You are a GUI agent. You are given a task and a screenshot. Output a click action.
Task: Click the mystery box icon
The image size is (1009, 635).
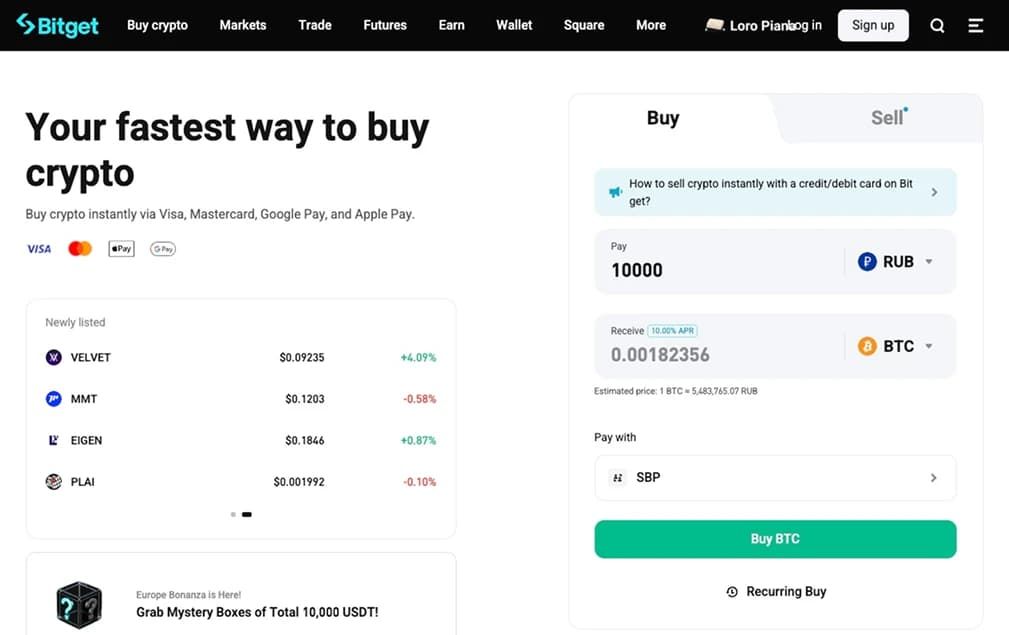tap(79, 605)
